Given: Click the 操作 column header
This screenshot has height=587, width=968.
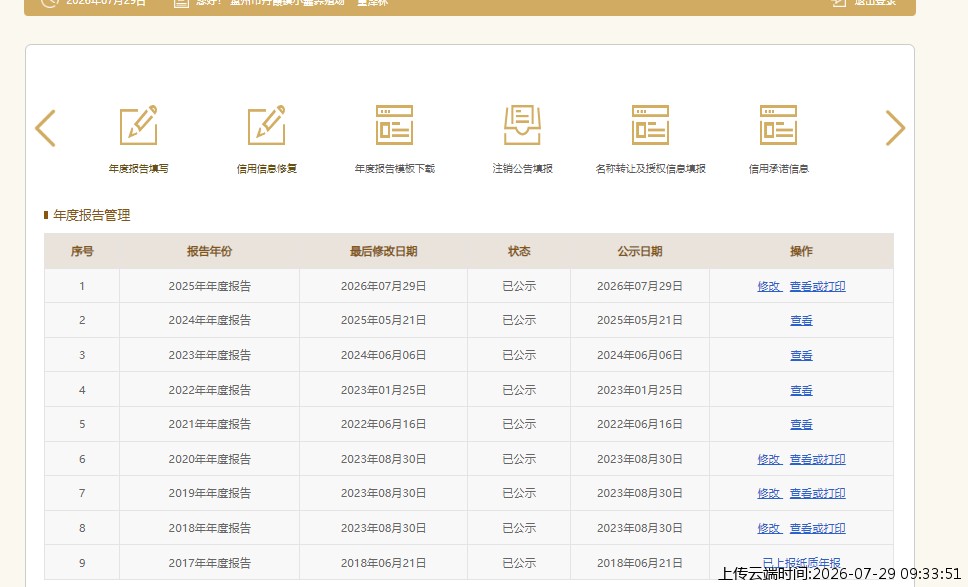Looking at the screenshot, I should [801, 251].
